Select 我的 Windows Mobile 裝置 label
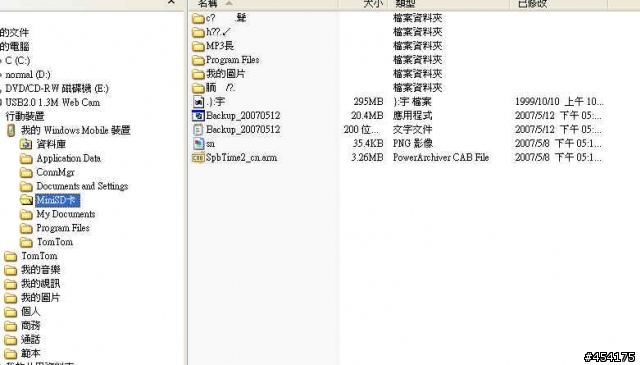Screen dimensions: 640x365 (76, 130)
